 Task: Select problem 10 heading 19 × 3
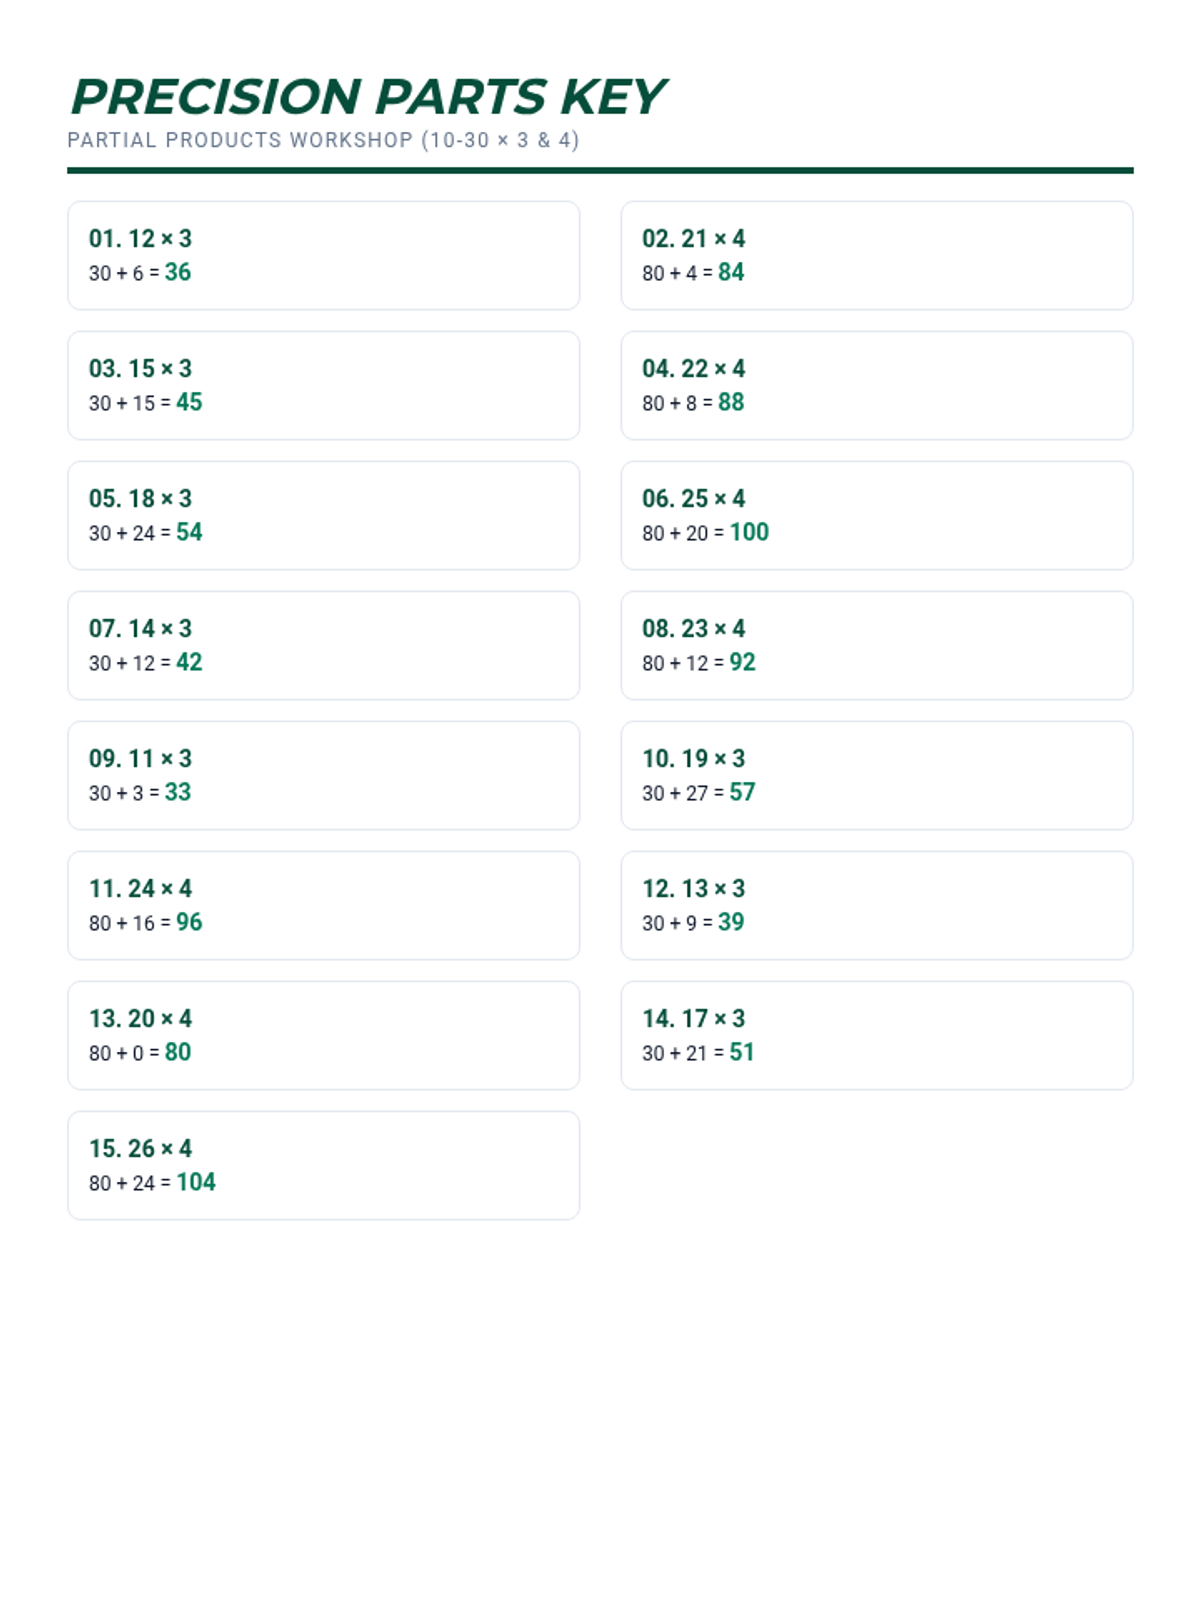click(693, 758)
